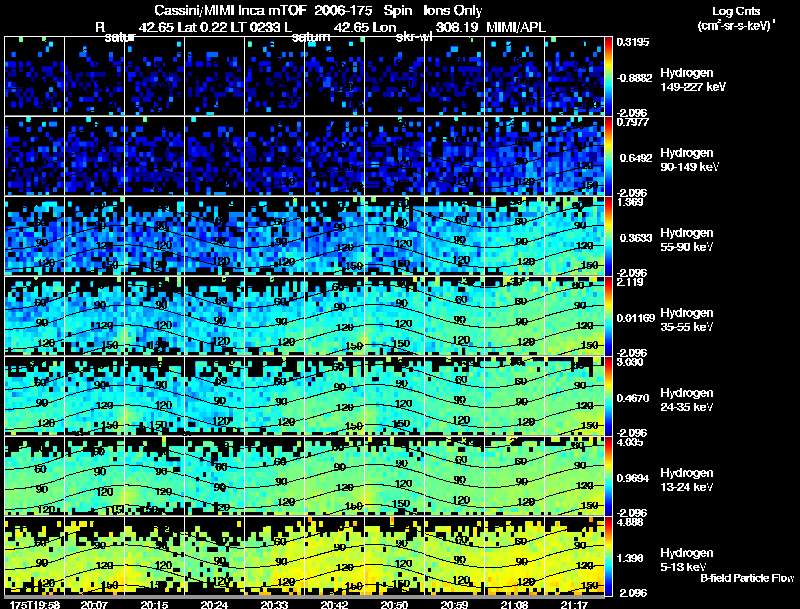800x609 pixels.
Task: Click the '20:15' time axis label
Action: [x=155, y=604]
